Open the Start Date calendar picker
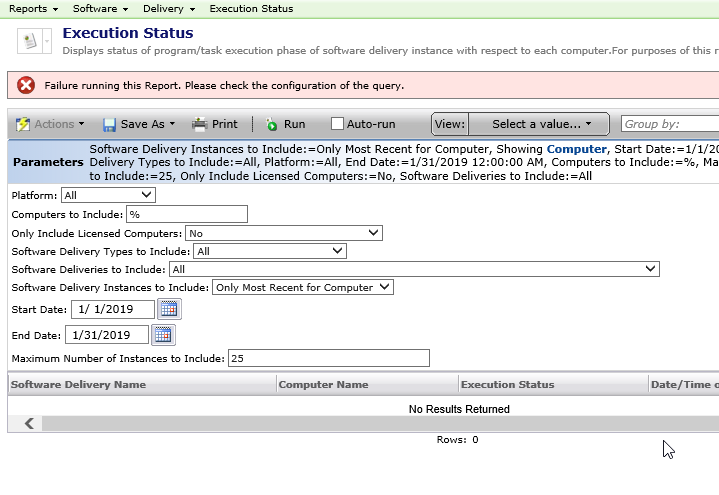Viewport: 719px width, 495px height. pos(166,310)
